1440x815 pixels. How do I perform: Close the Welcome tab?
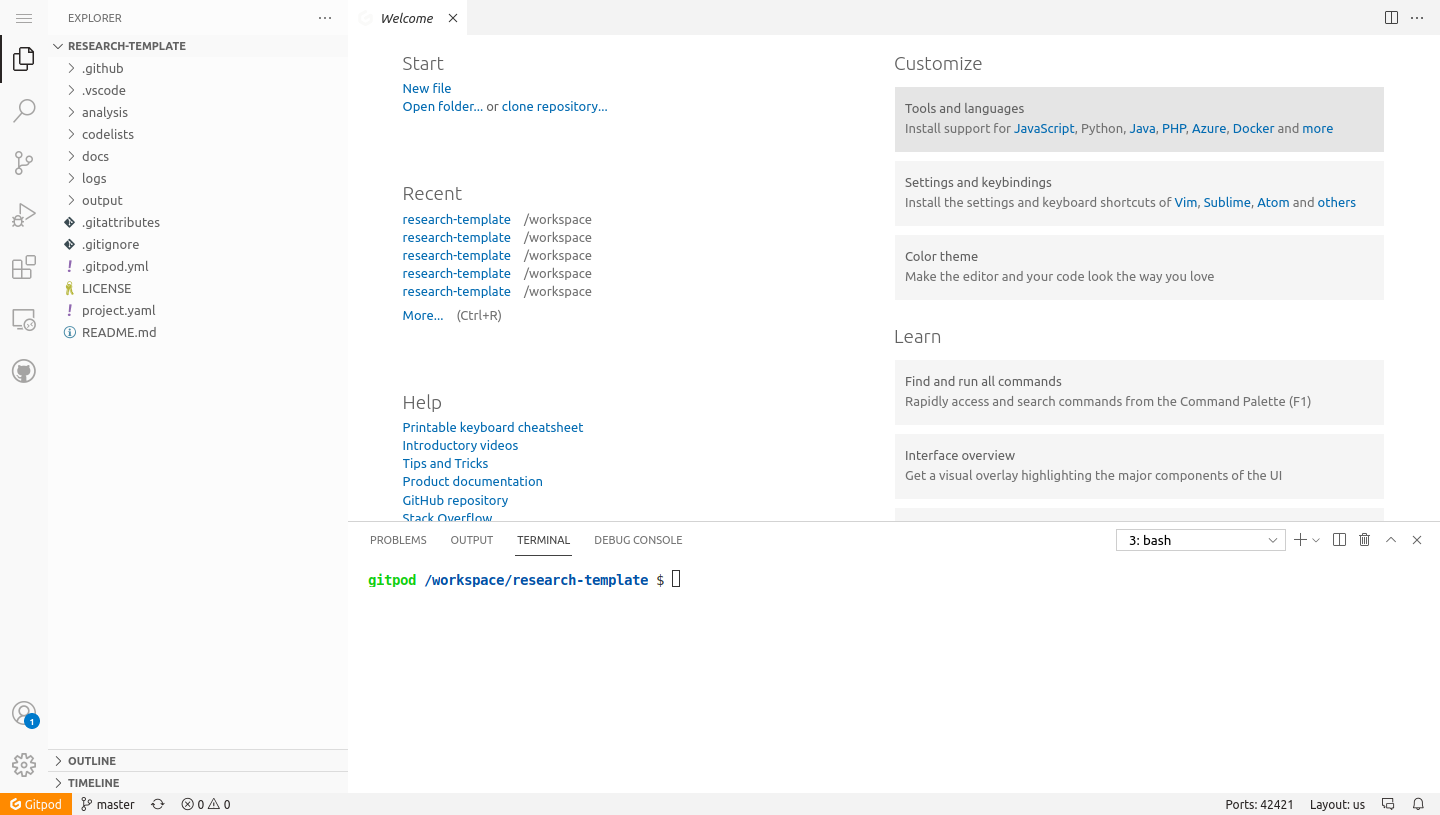click(453, 18)
